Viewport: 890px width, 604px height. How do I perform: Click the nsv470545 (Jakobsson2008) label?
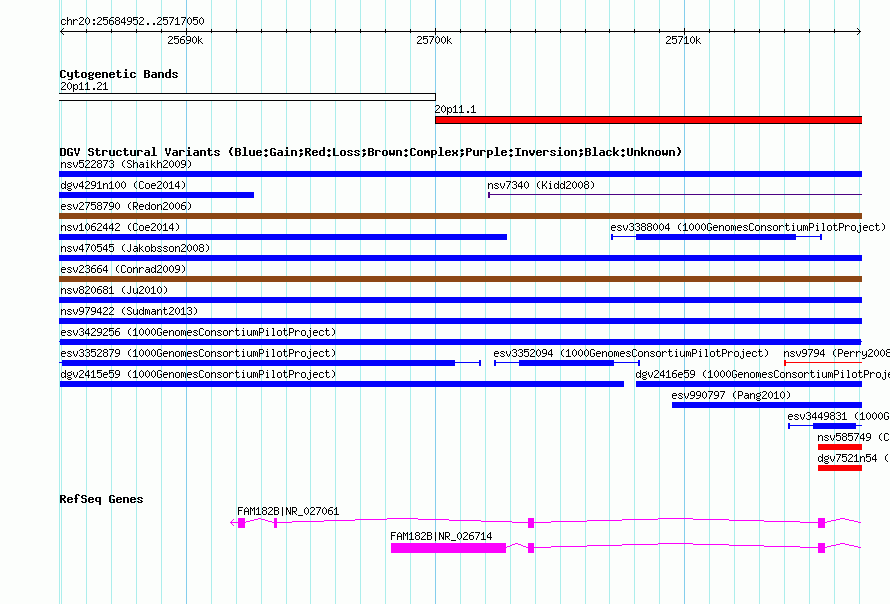135,248
